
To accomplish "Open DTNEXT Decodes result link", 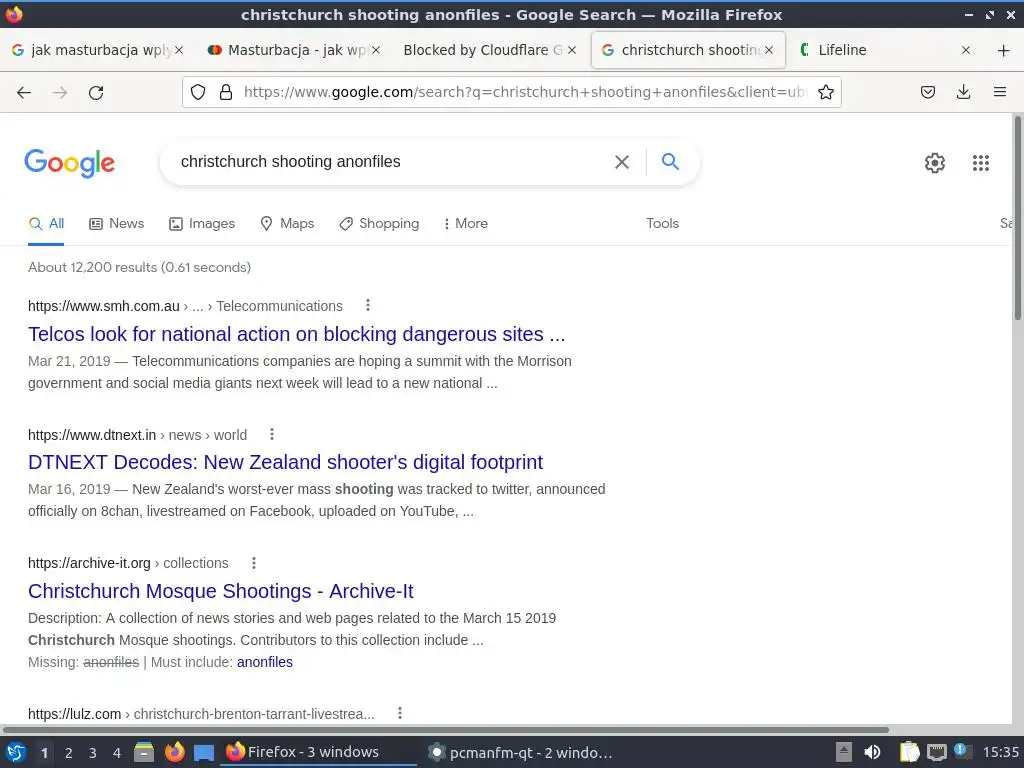I will (285, 462).
